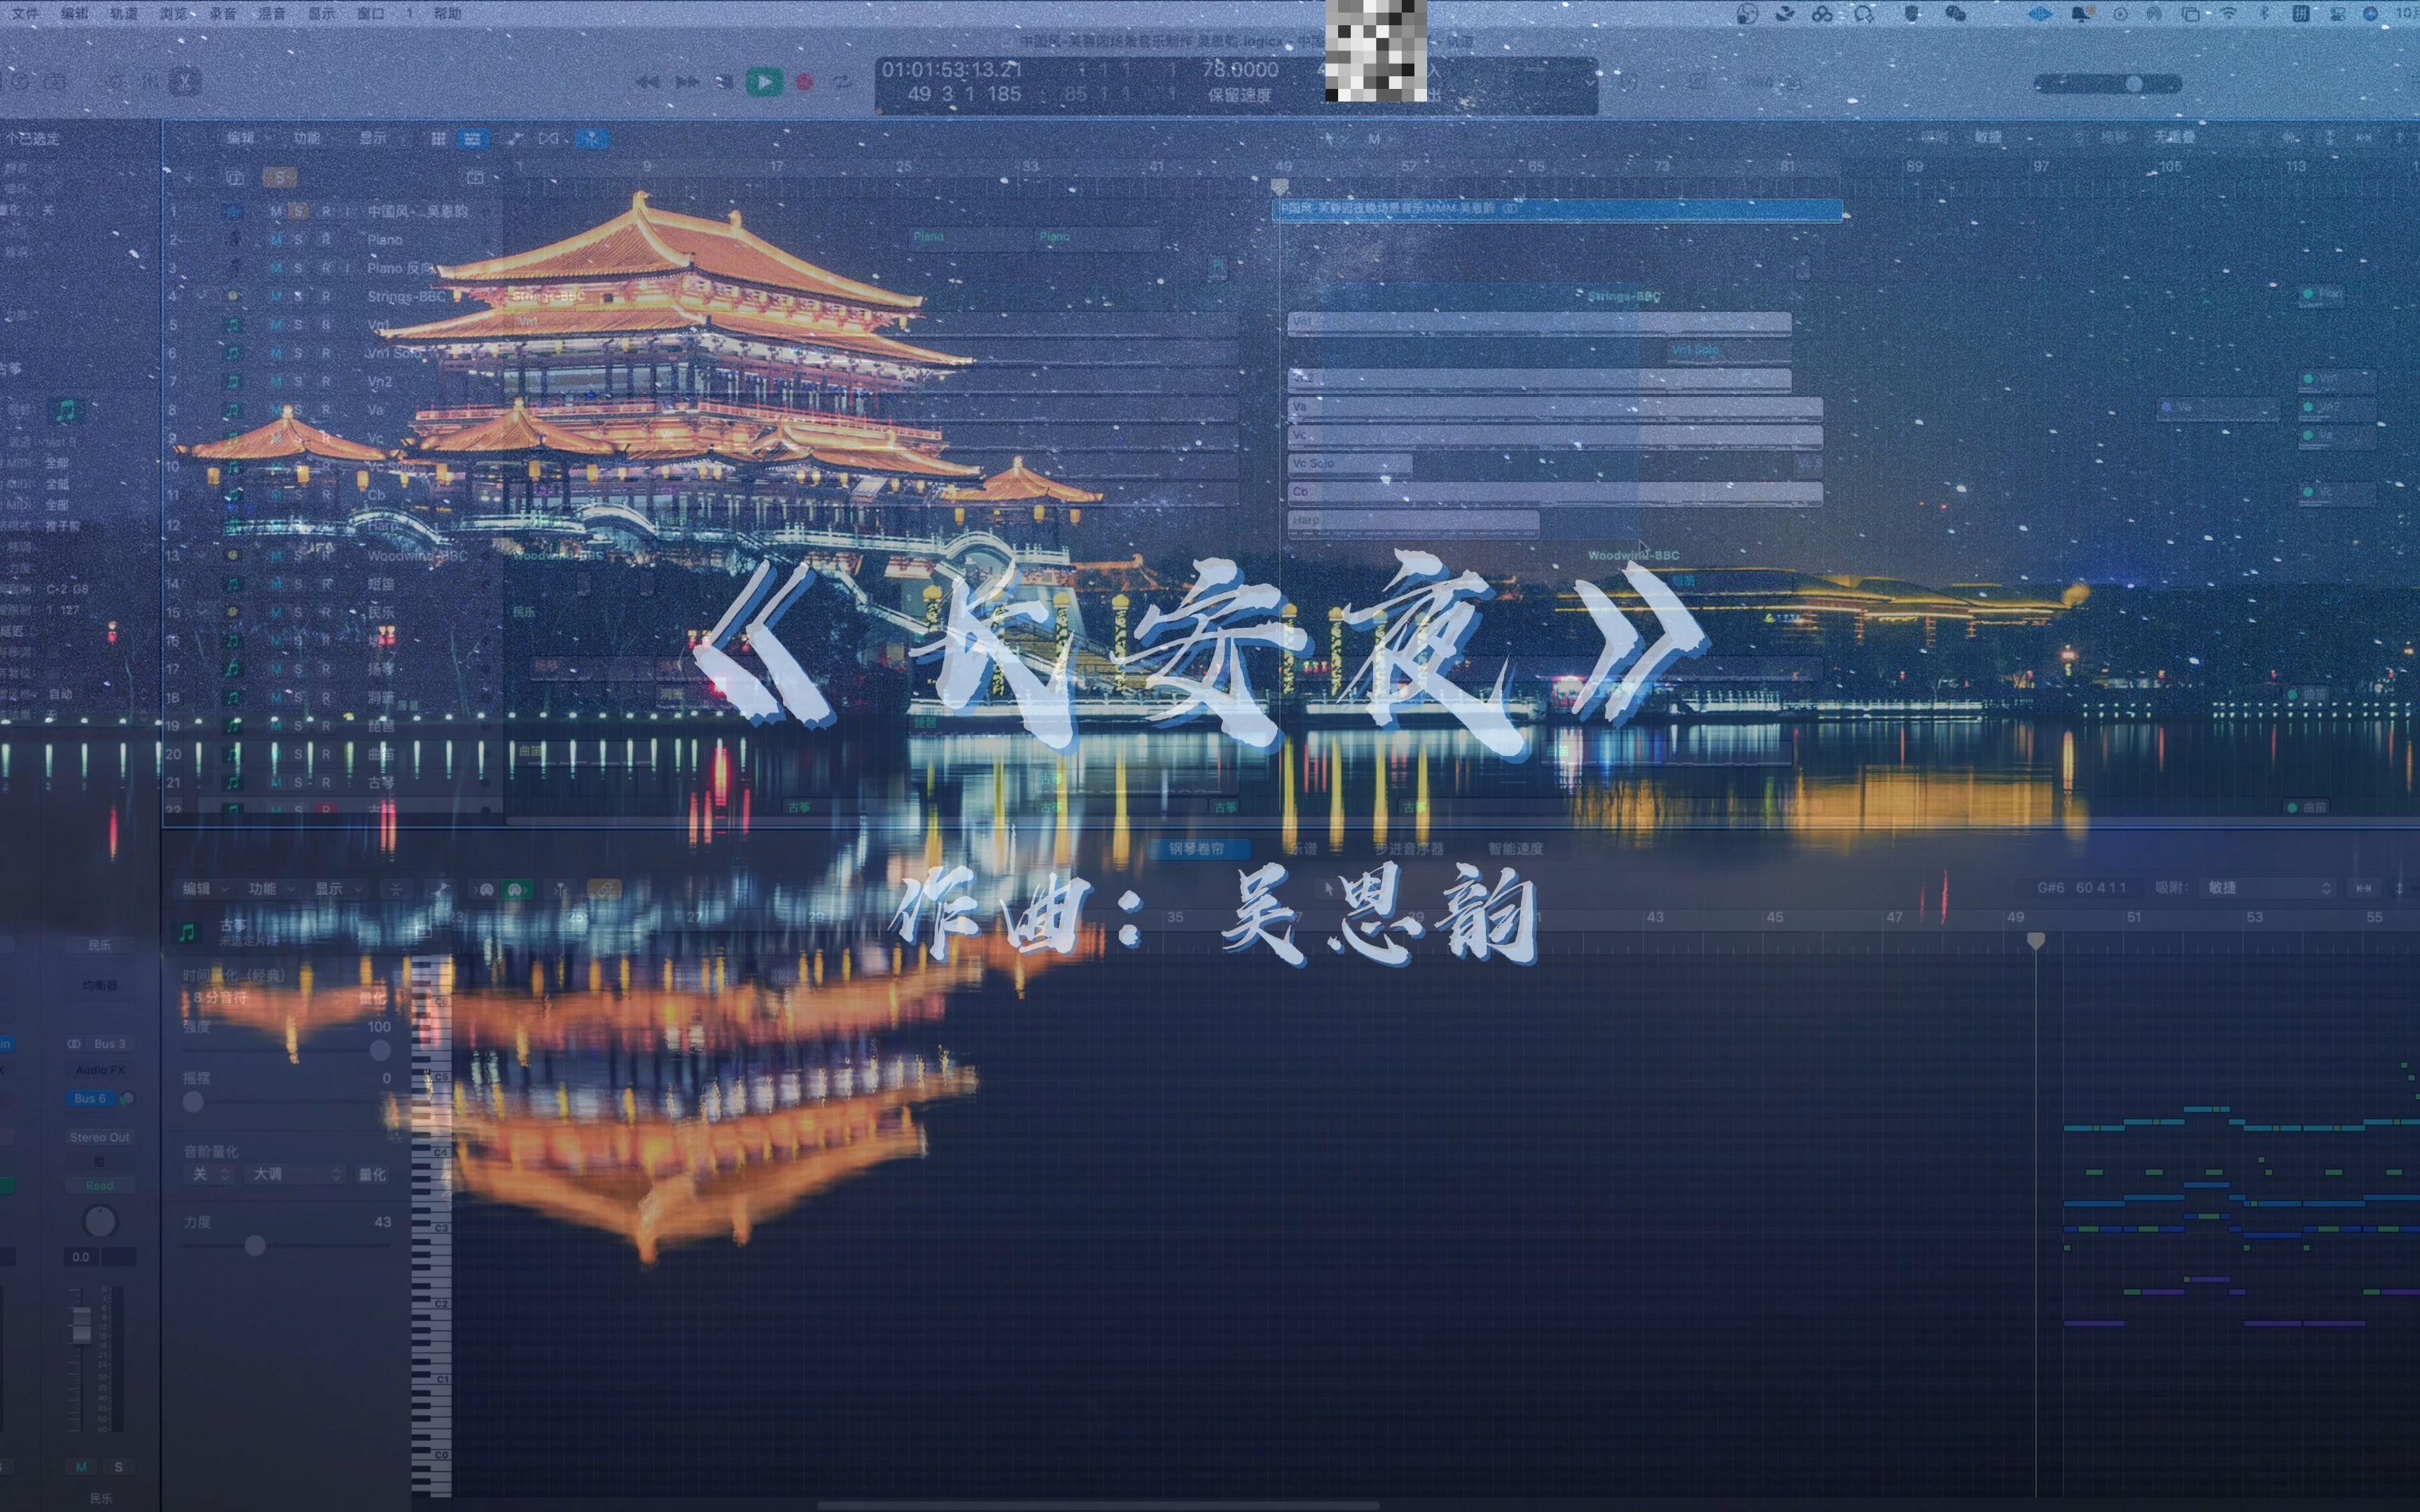Click the Flex bowtie icon in tracks toolbar
2420x1512 pixels.
click(x=548, y=138)
